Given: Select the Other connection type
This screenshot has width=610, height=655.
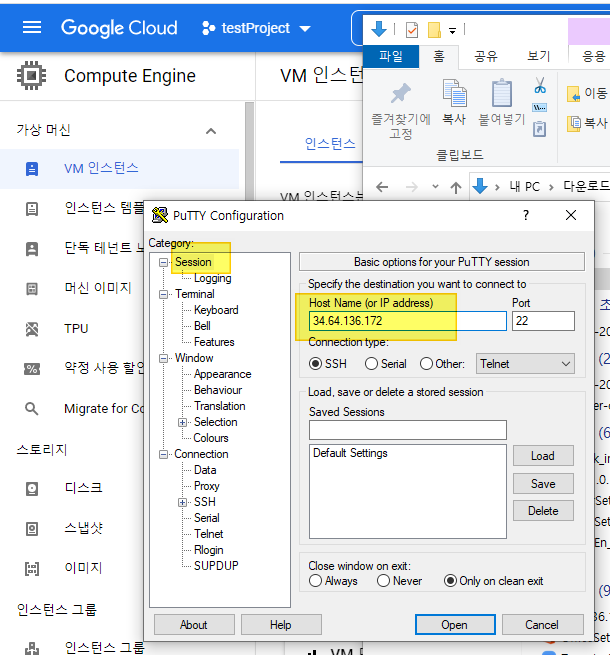Looking at the screenshot, I should click(x=426, y=364).
